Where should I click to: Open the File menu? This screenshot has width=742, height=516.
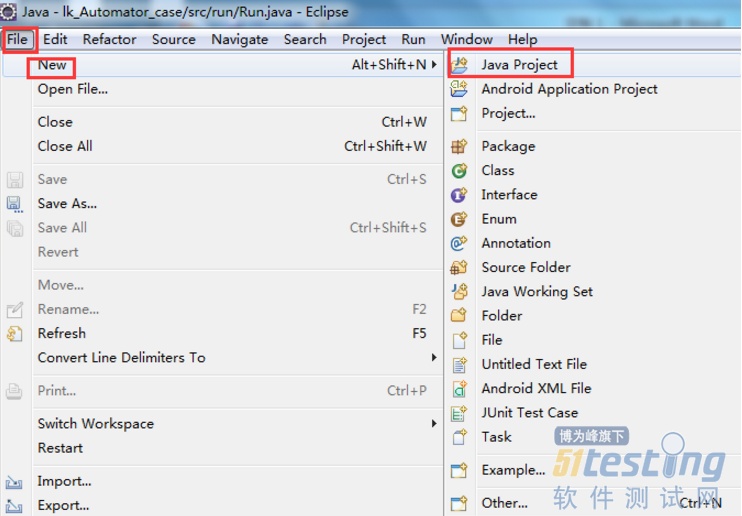[18, 39]
